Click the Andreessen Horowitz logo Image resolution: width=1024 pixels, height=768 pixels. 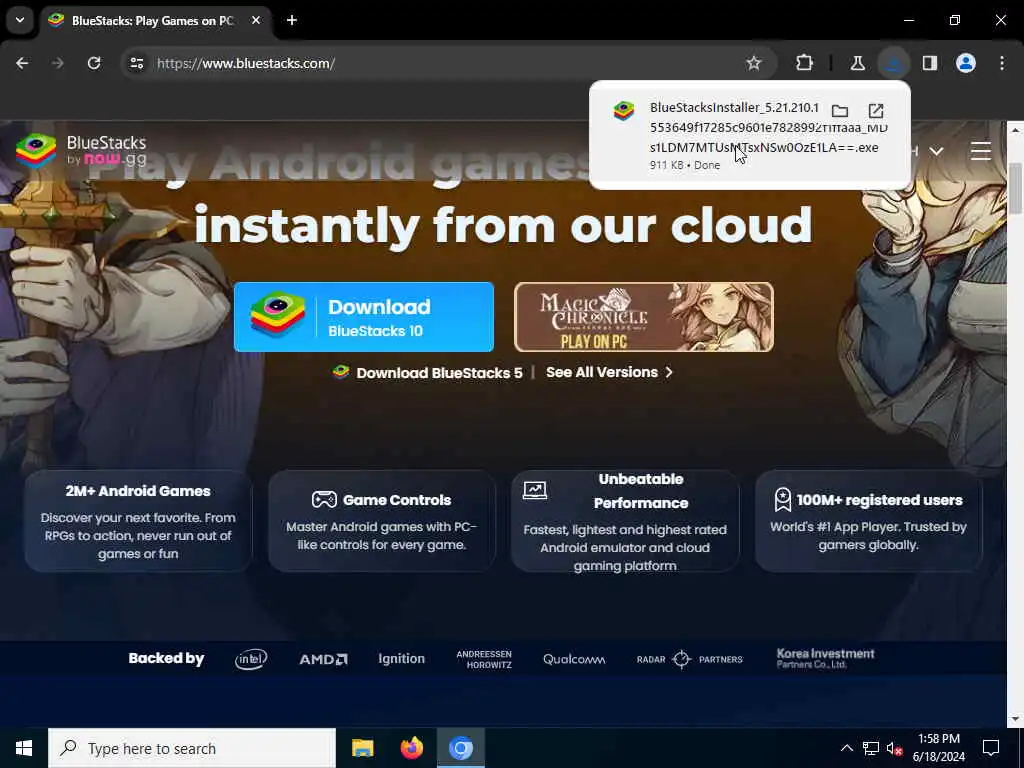(x=484, y=659)
